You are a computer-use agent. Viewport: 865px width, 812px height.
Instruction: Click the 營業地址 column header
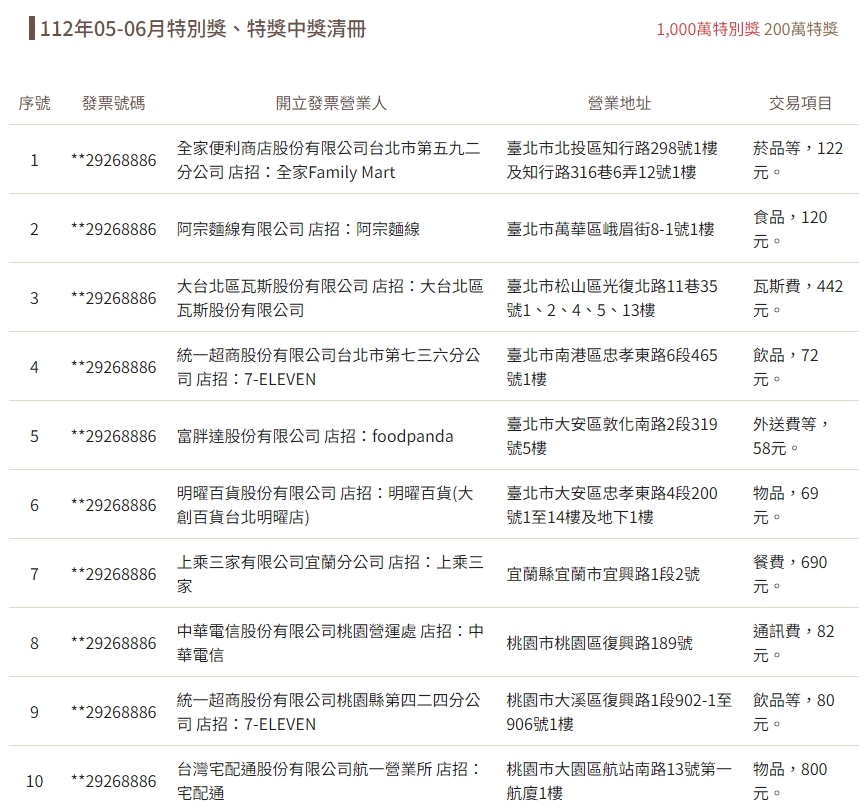click(x=620, y=103)
